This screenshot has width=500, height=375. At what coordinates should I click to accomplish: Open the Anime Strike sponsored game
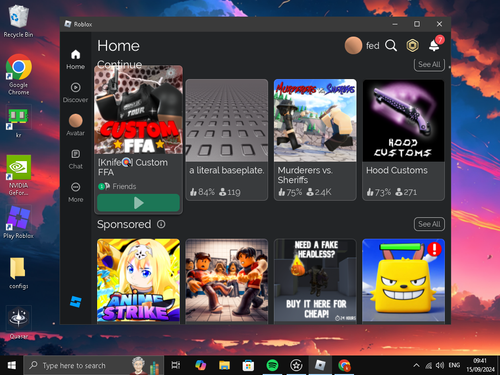click(x=138, y=281)
